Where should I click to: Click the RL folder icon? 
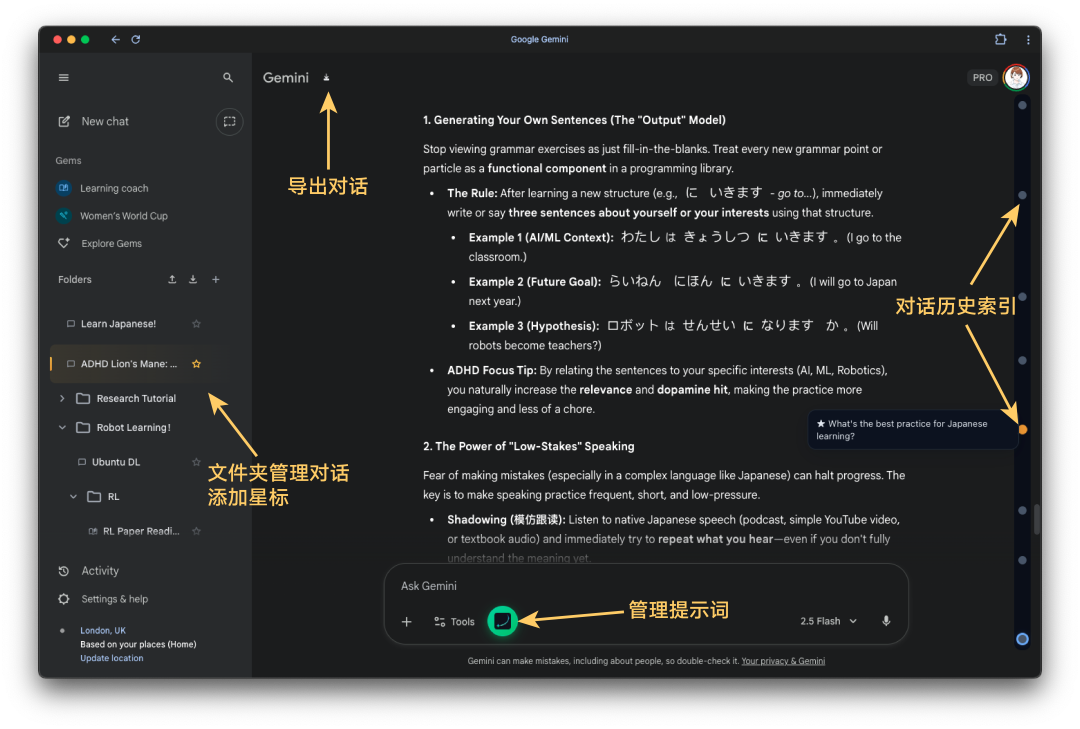[94, 496]
